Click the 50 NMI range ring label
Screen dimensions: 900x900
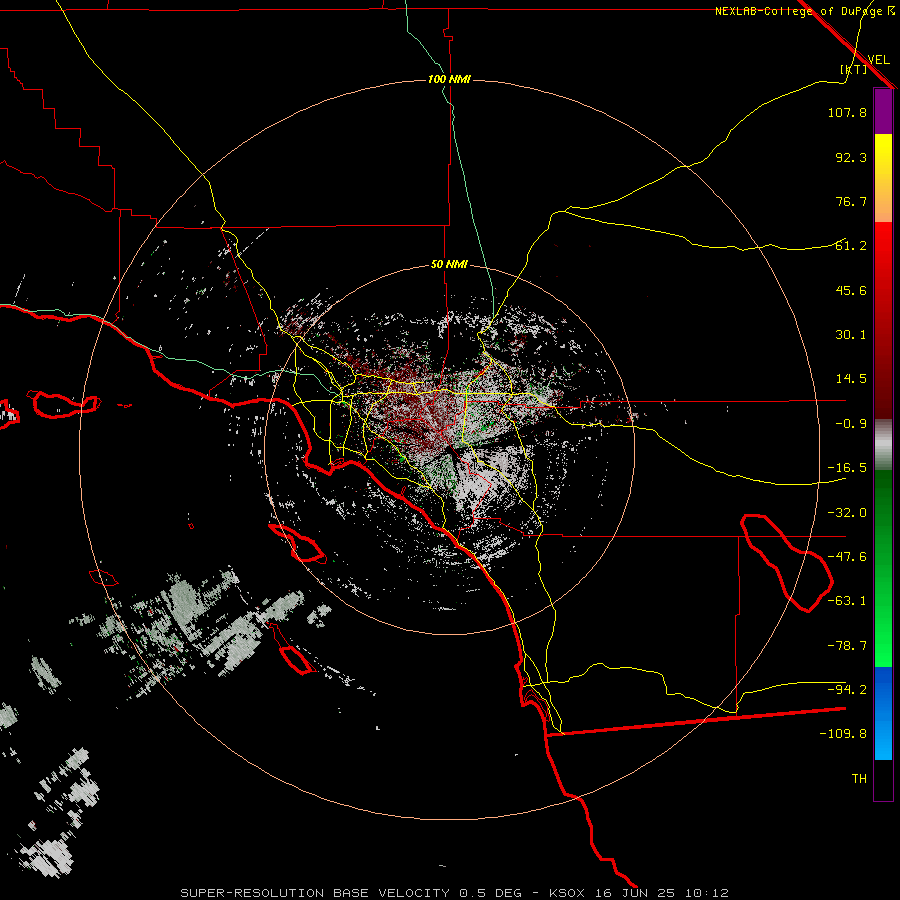449,265
